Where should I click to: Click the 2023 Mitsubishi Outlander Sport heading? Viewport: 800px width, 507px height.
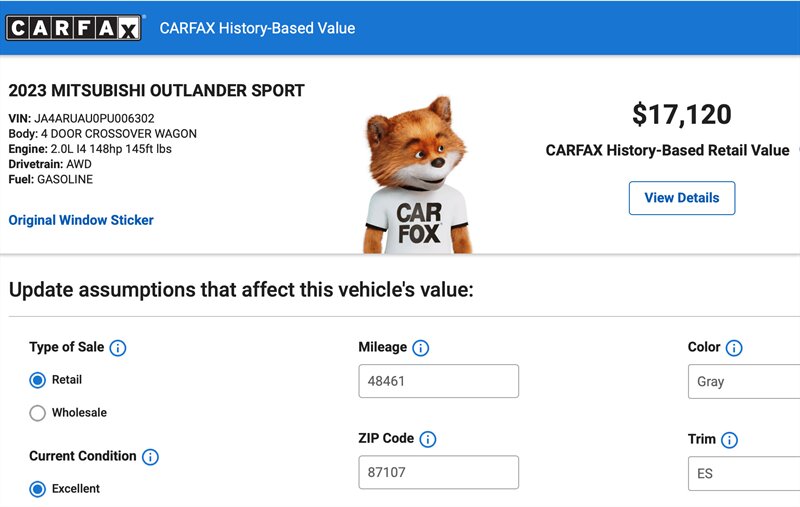click(156, 91)
